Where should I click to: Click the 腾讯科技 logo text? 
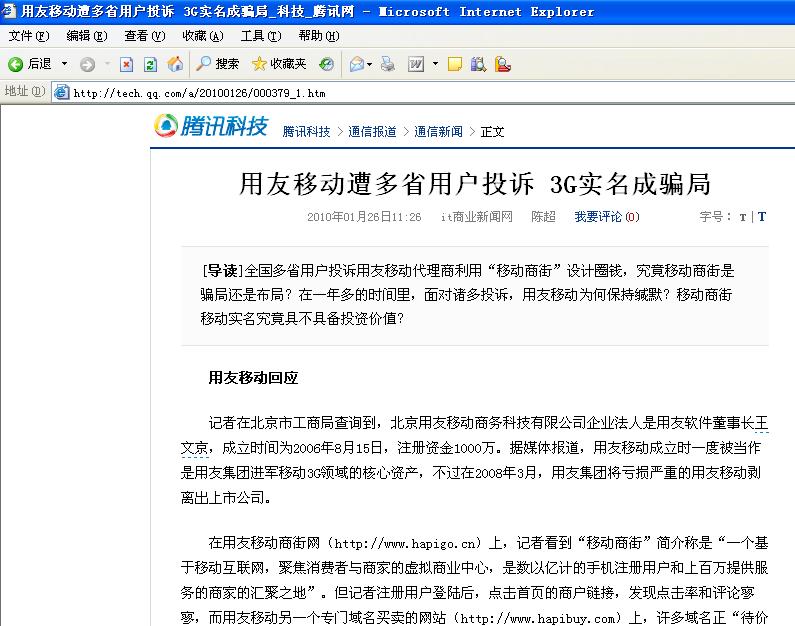[224, 126]
